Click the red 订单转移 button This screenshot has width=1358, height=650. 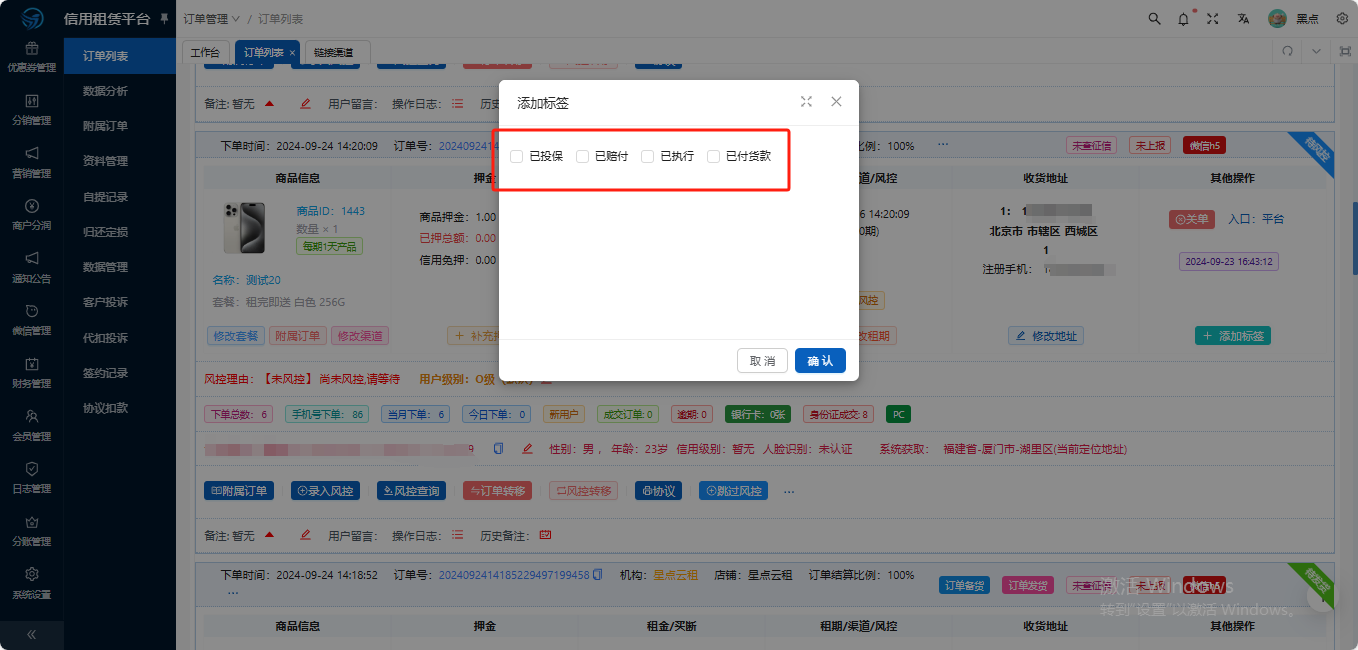click(498, 491)
